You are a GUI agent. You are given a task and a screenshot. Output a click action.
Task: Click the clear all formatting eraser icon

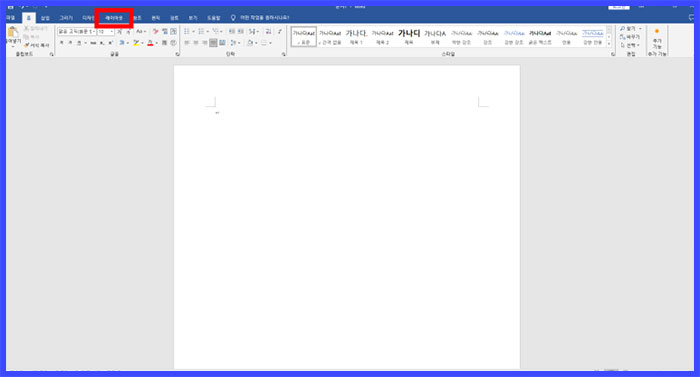click(155, 32)
